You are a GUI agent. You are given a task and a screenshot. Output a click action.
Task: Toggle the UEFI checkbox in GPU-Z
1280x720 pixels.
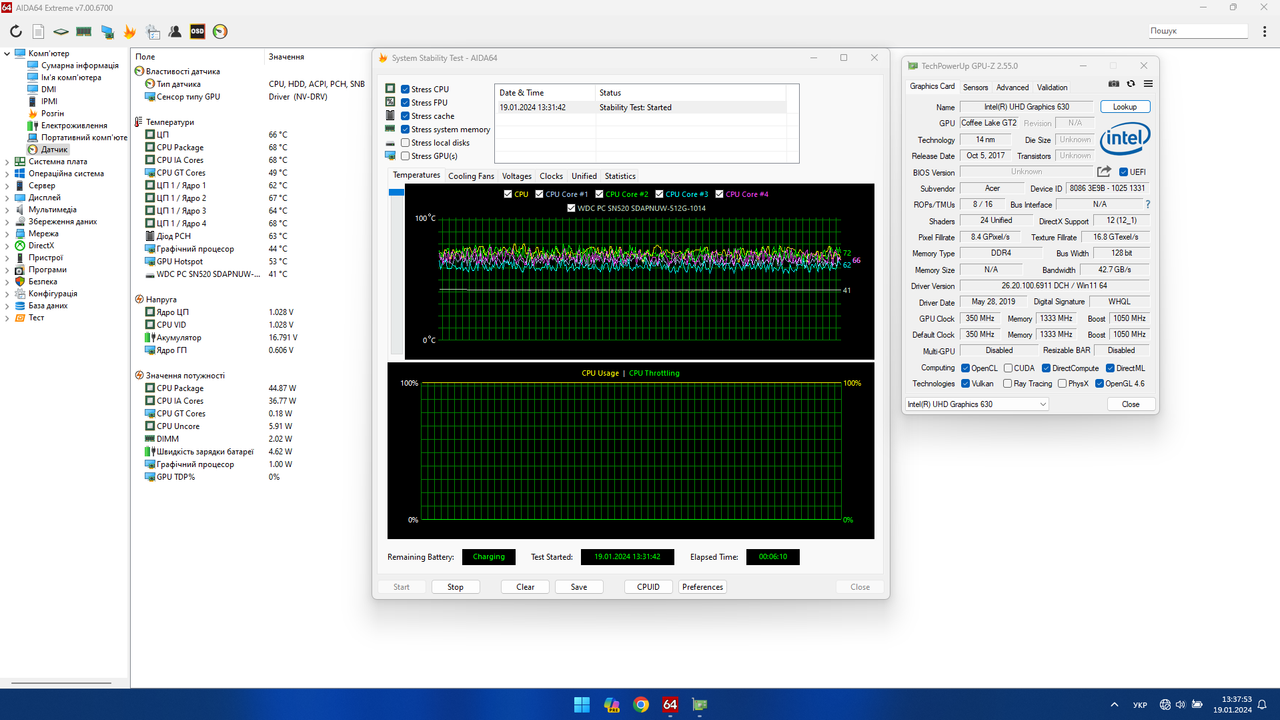pyautogui.click(x=1124, y=172)
